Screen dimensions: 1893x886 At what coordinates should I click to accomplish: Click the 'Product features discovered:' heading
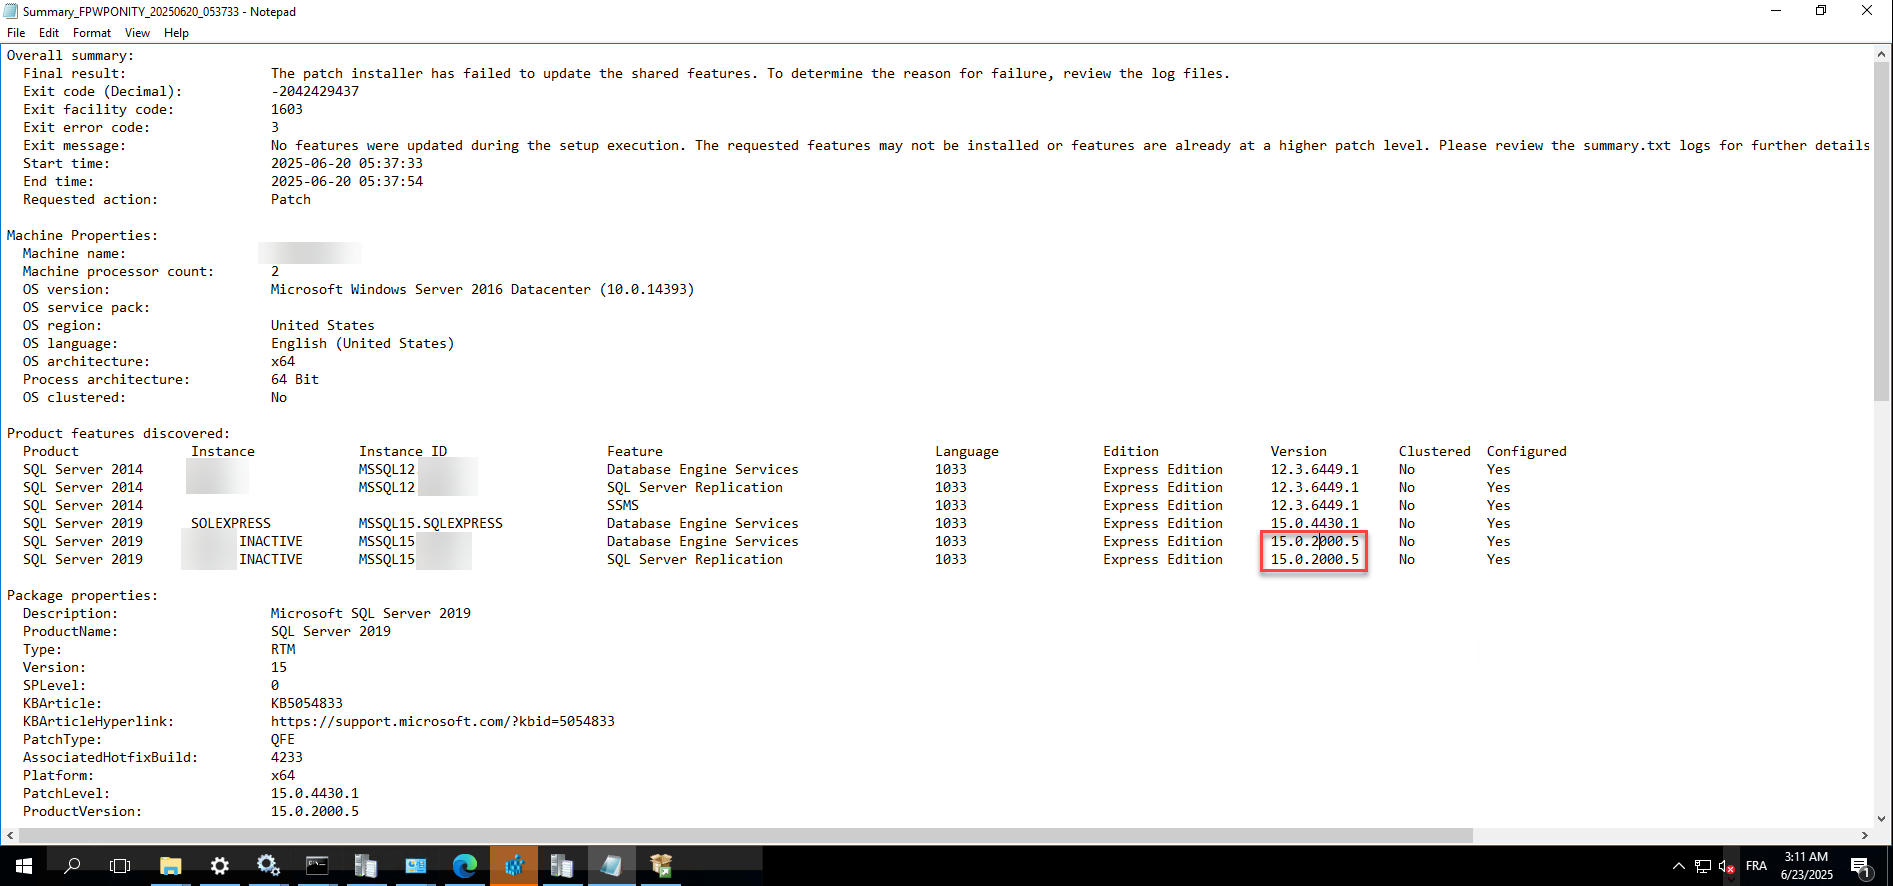[x=118, y=433]
